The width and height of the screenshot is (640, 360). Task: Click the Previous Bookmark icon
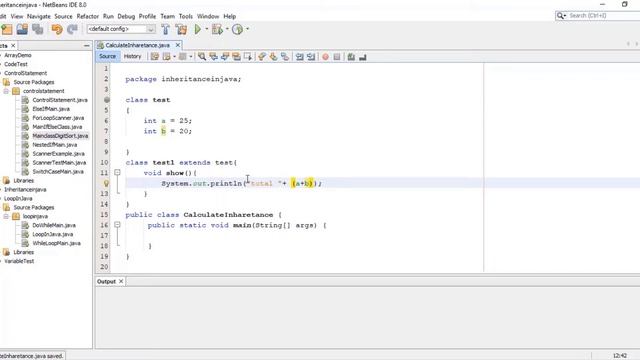pos(262,57)
